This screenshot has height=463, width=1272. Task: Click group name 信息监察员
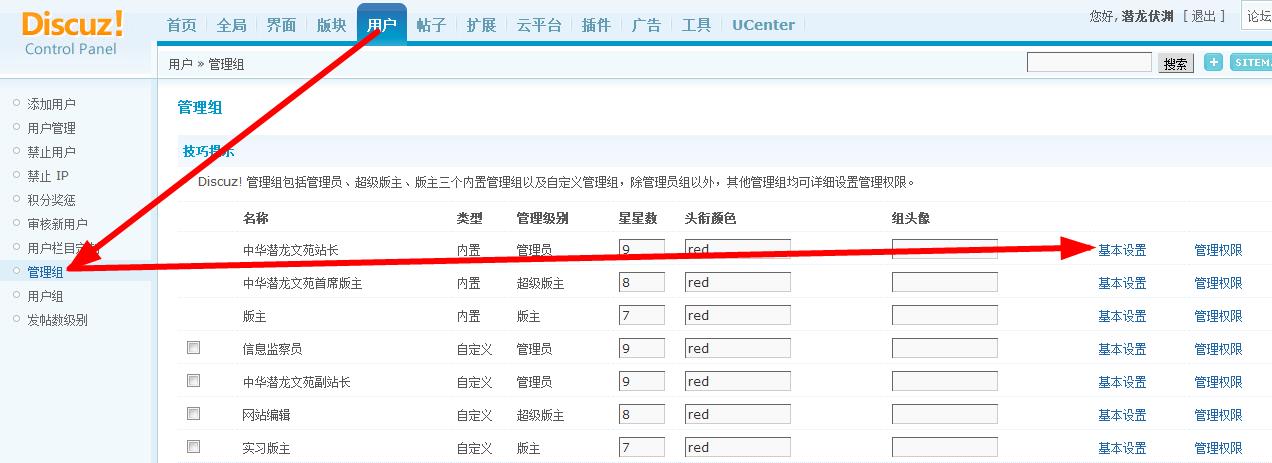(x=272, y=349)
